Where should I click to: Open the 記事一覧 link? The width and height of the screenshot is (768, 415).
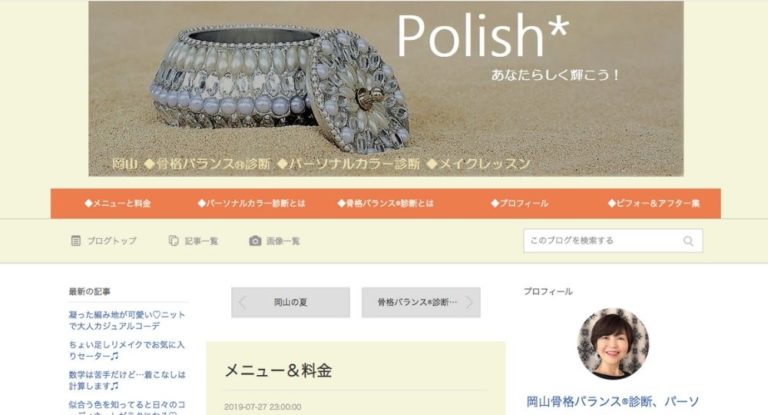201,241
